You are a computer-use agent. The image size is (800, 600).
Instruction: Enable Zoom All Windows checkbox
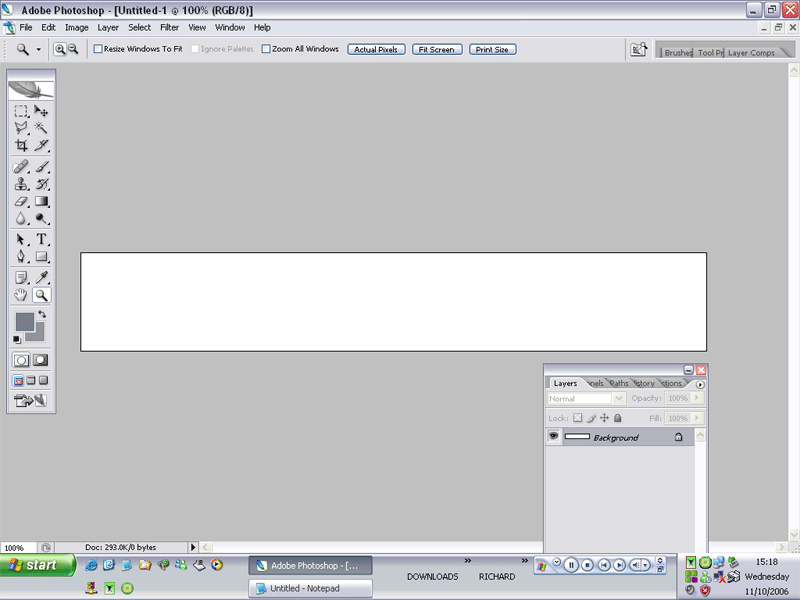click(x=266, y=49)
